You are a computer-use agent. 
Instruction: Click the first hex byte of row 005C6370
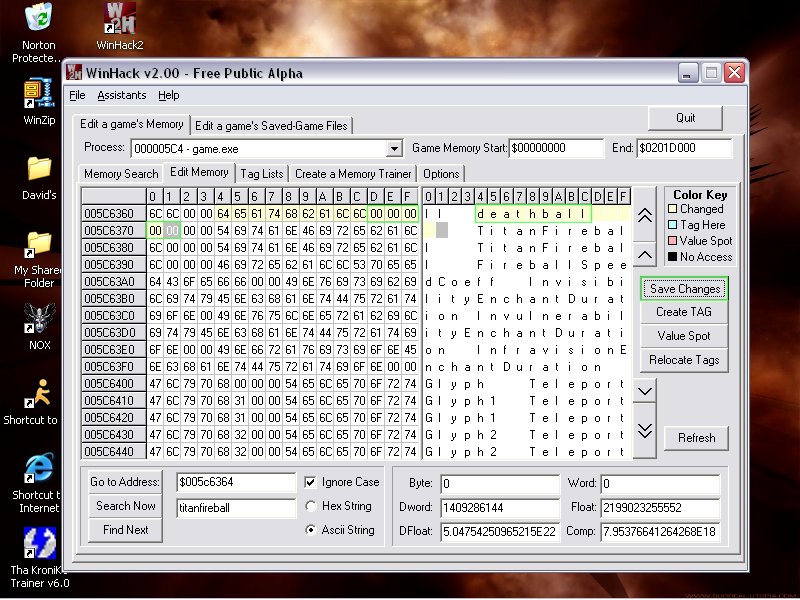click(x=155, y=231)
